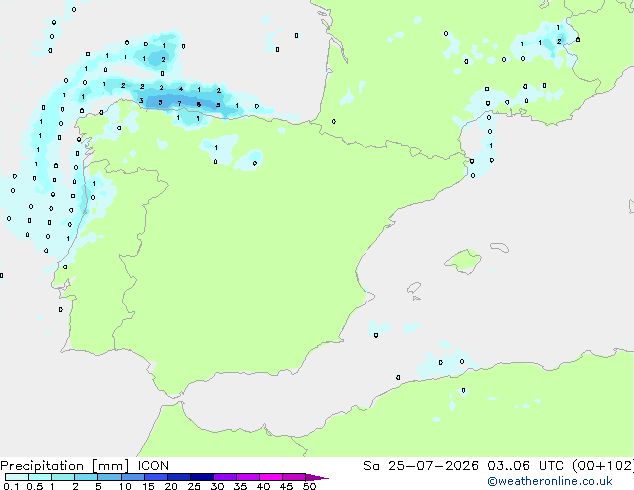The image size is (634, 490).
Task: Select the 15–20 mm blue legend swatch
Action: (x=155, y=477)
